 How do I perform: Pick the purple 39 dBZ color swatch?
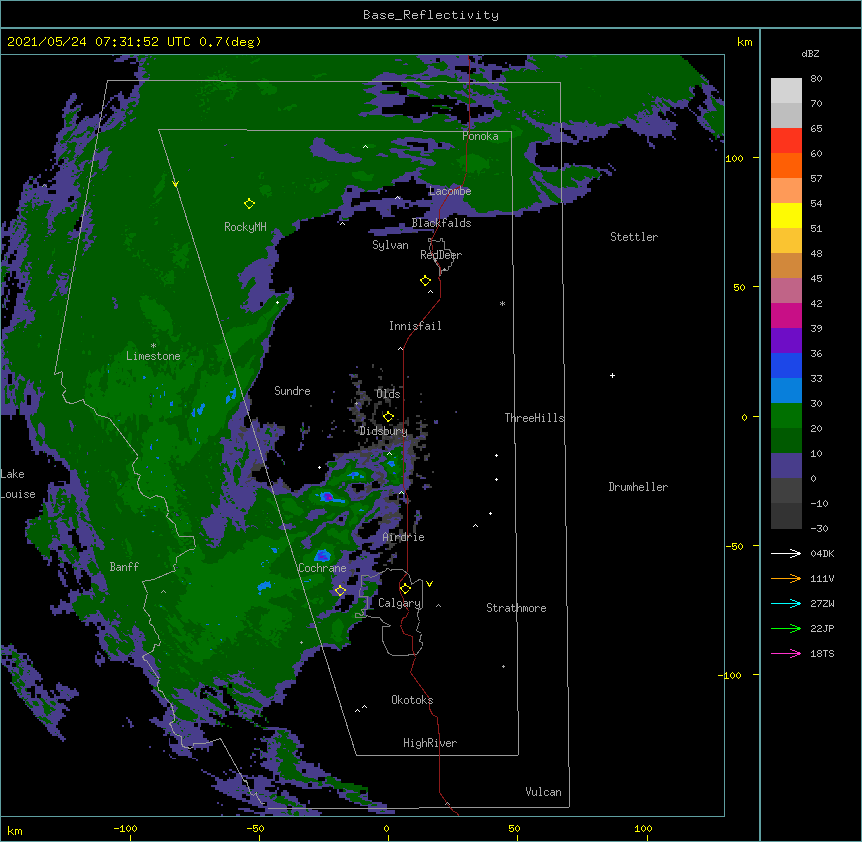(786, 340)
